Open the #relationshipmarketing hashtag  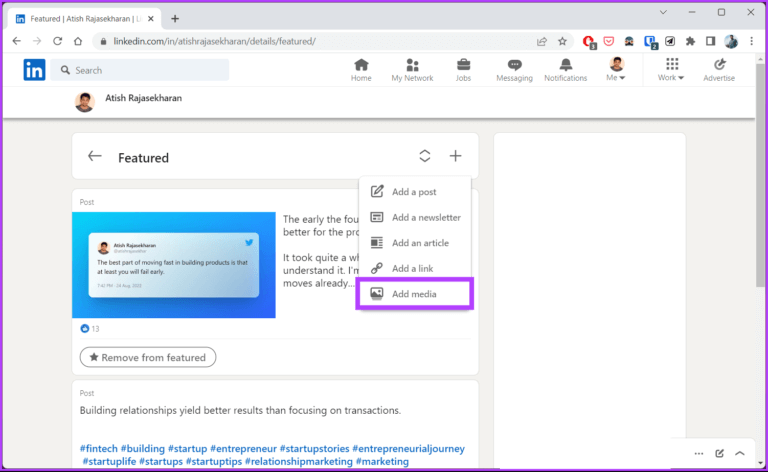click(x=299, y=461)
